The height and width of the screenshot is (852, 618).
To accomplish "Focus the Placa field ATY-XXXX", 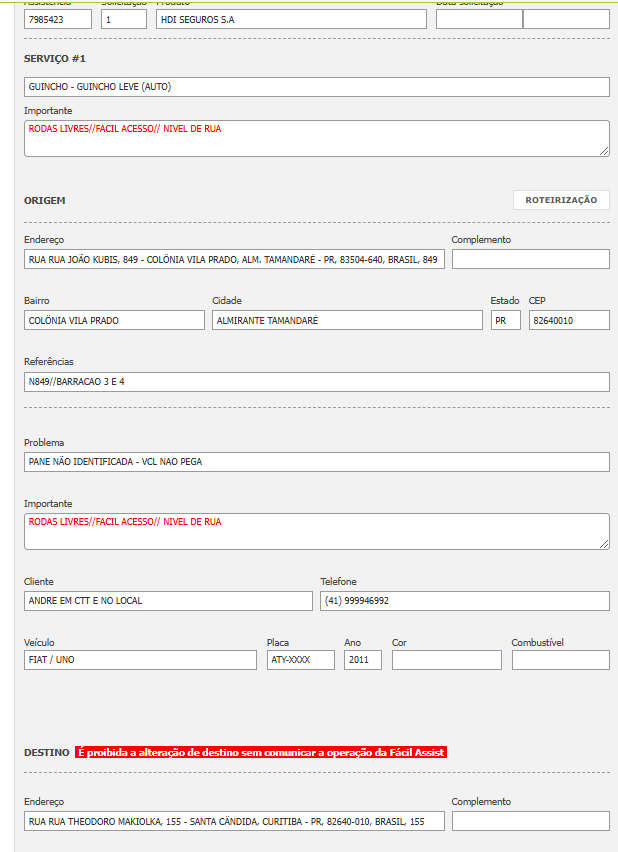I will click(x=300, y=660).
